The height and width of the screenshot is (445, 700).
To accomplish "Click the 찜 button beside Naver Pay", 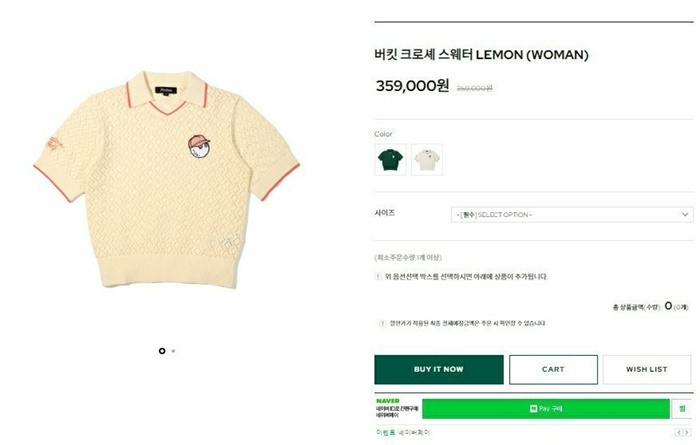I will 682,409.
